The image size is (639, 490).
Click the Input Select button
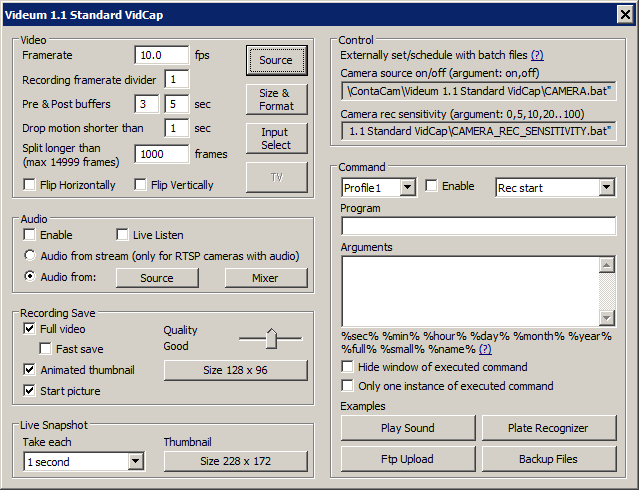point(276,138)
